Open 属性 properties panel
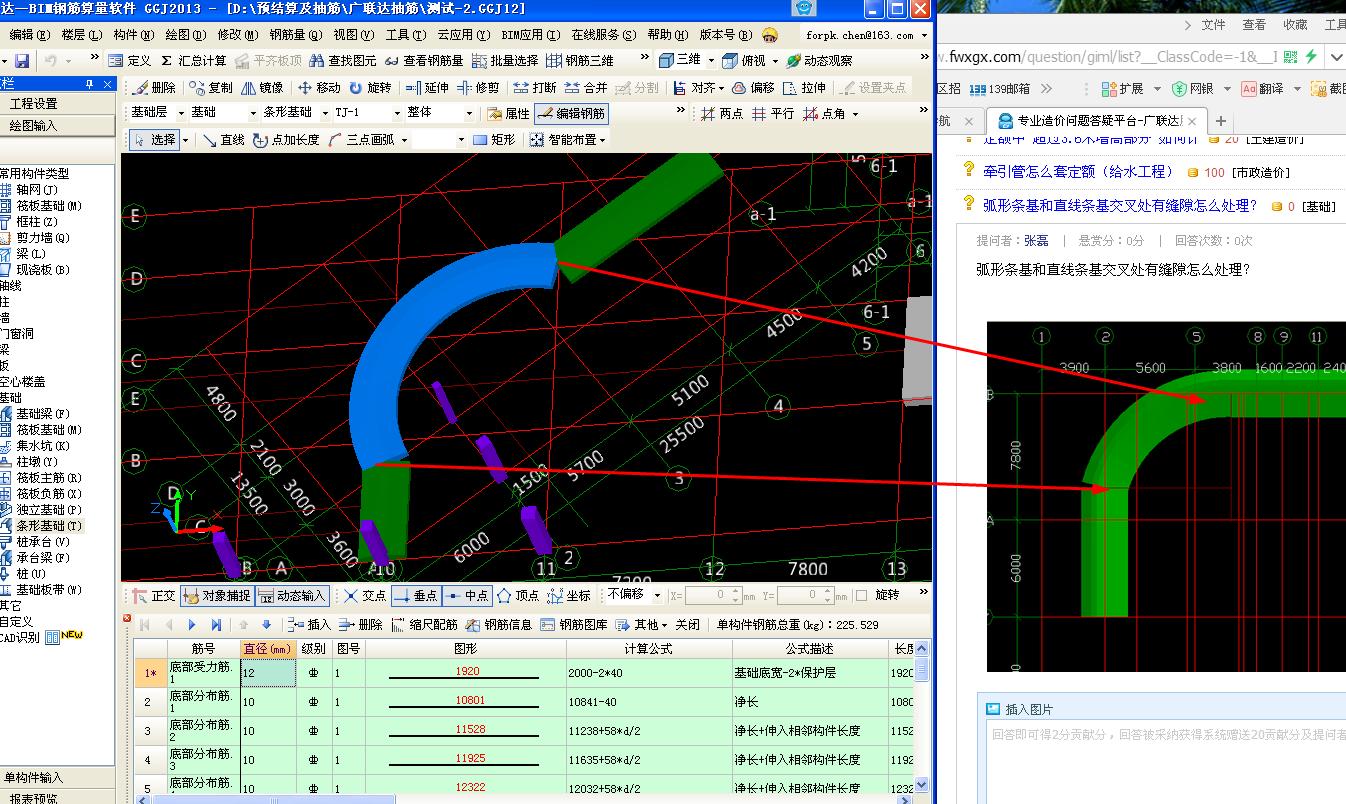 (x=508, y=114)
